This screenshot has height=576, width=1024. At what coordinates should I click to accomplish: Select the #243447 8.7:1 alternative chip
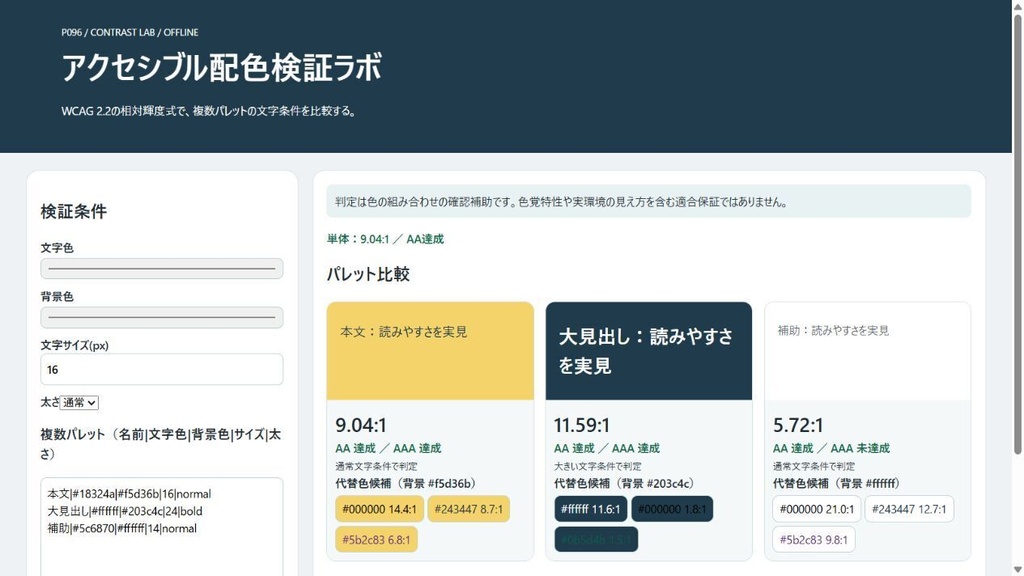[x=468, y=509]
